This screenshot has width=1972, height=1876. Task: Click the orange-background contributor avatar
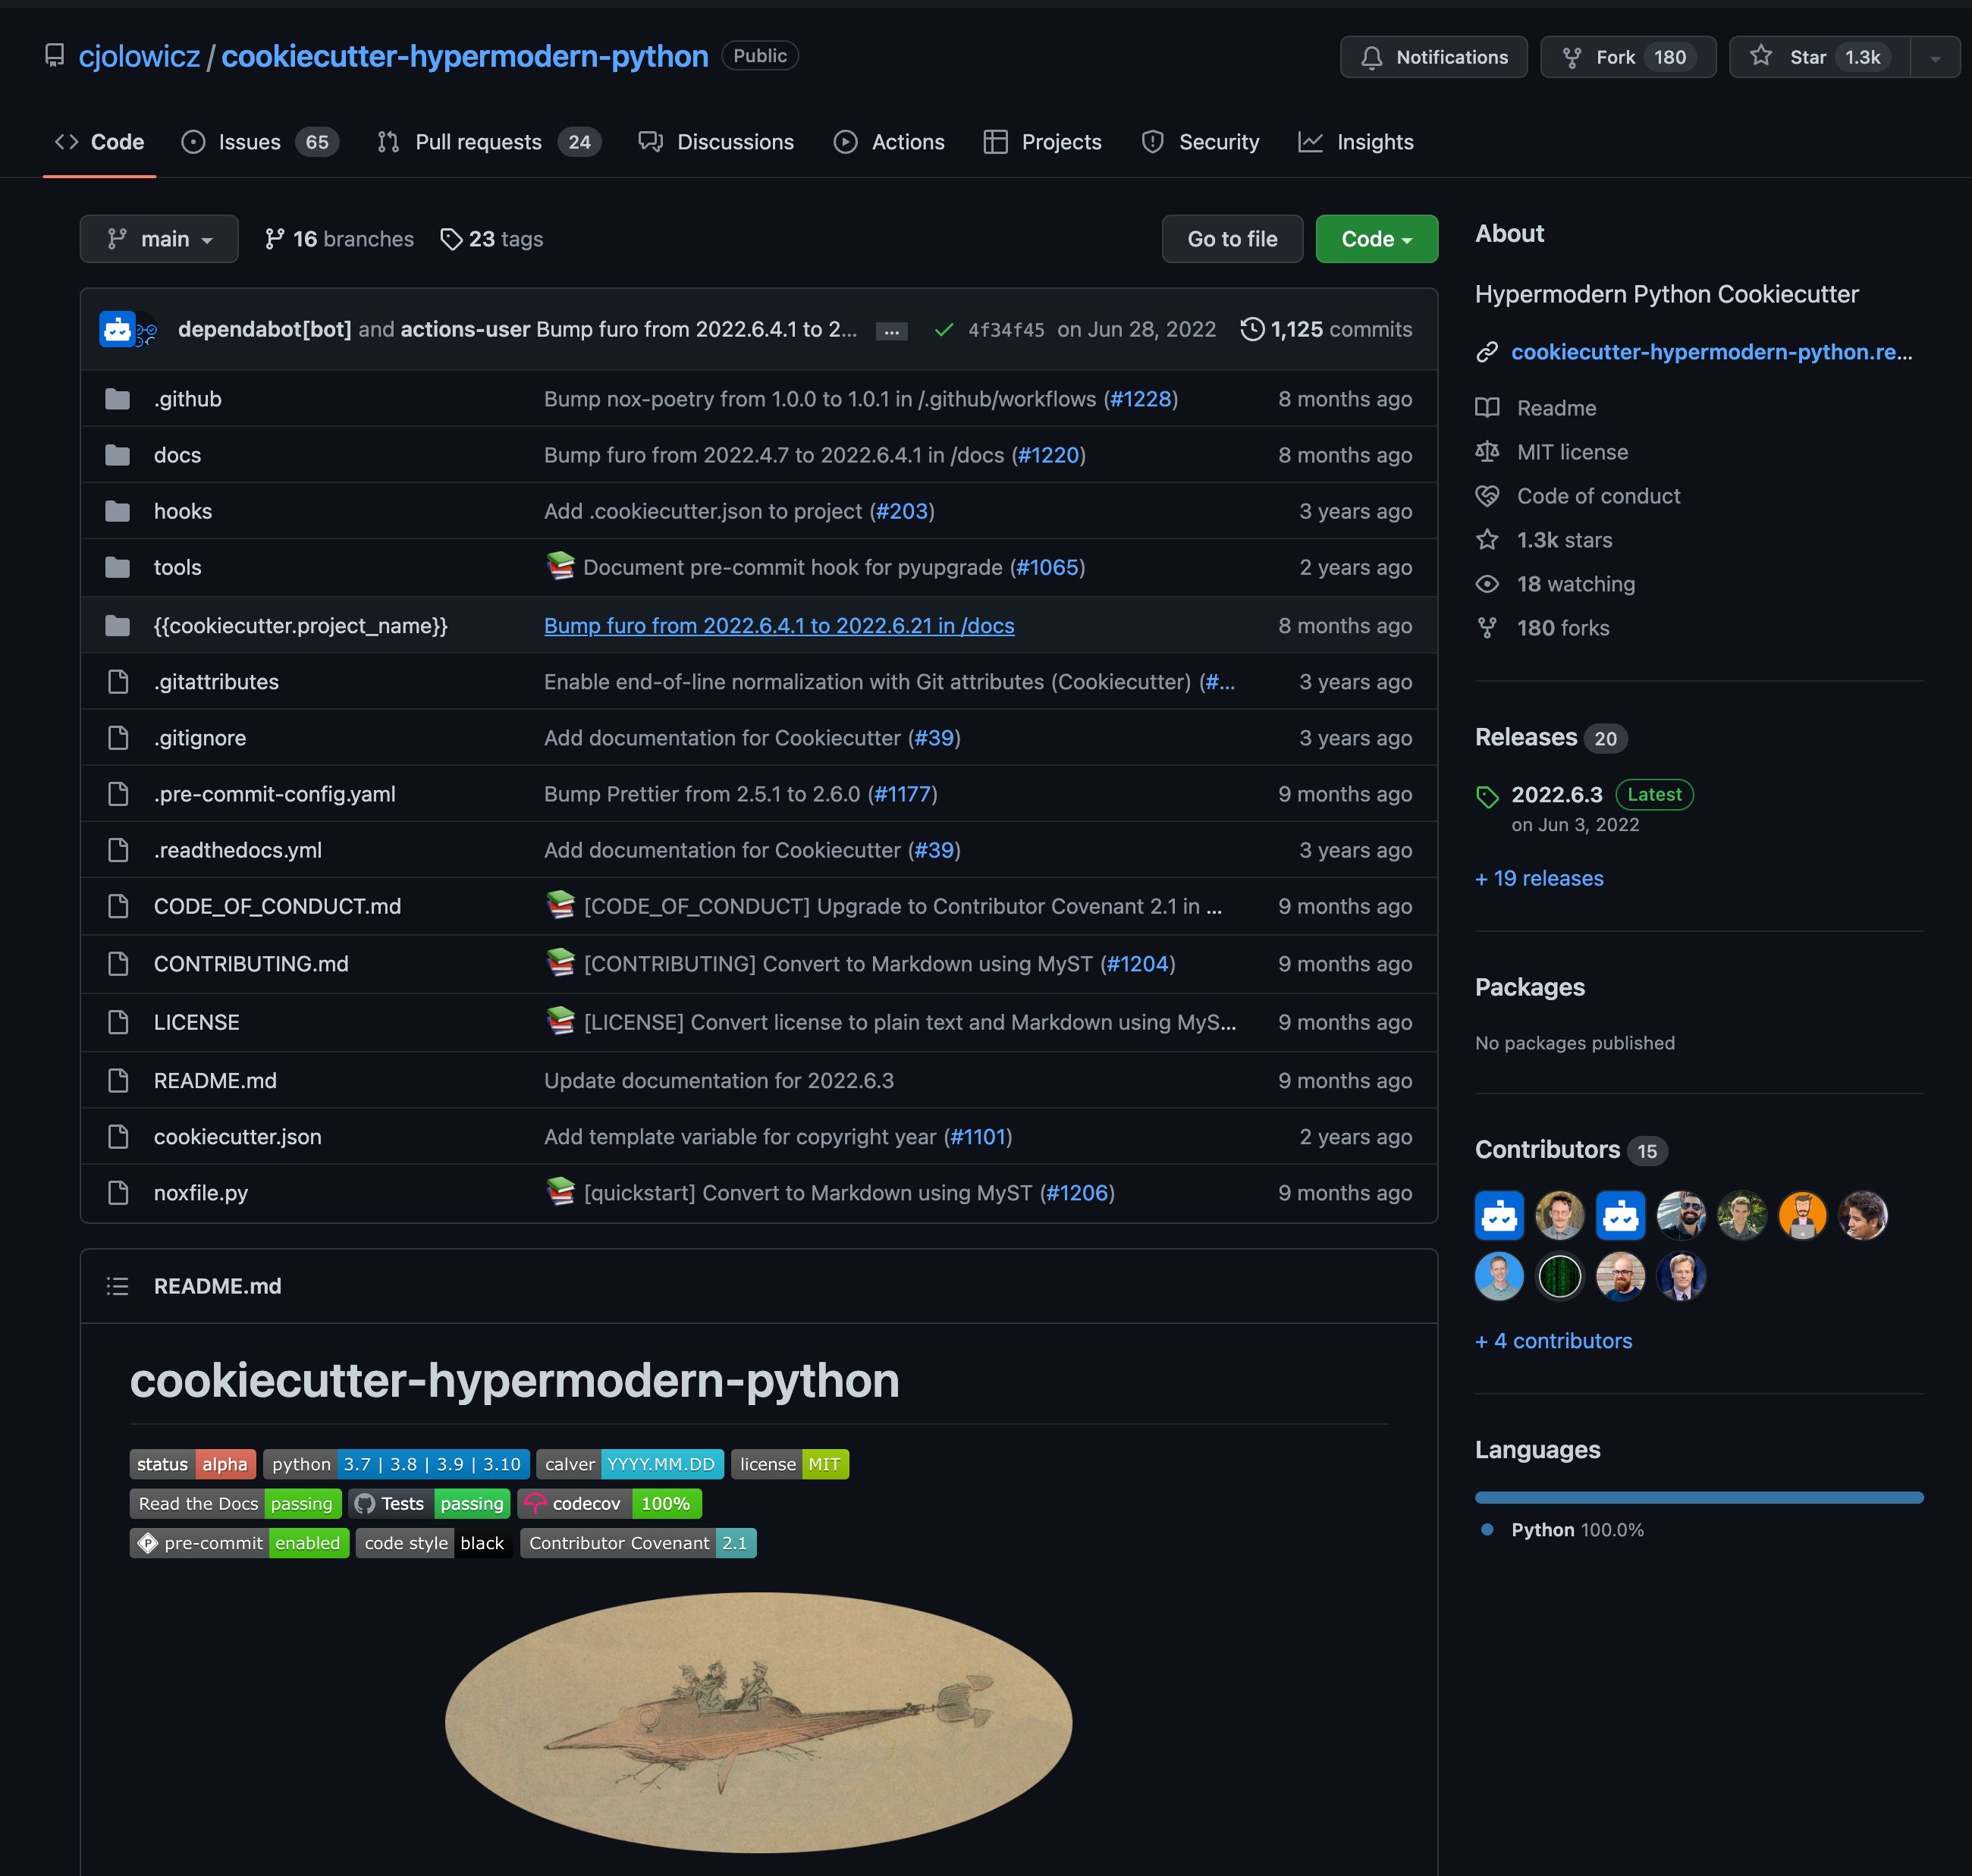(1802, 1216)
